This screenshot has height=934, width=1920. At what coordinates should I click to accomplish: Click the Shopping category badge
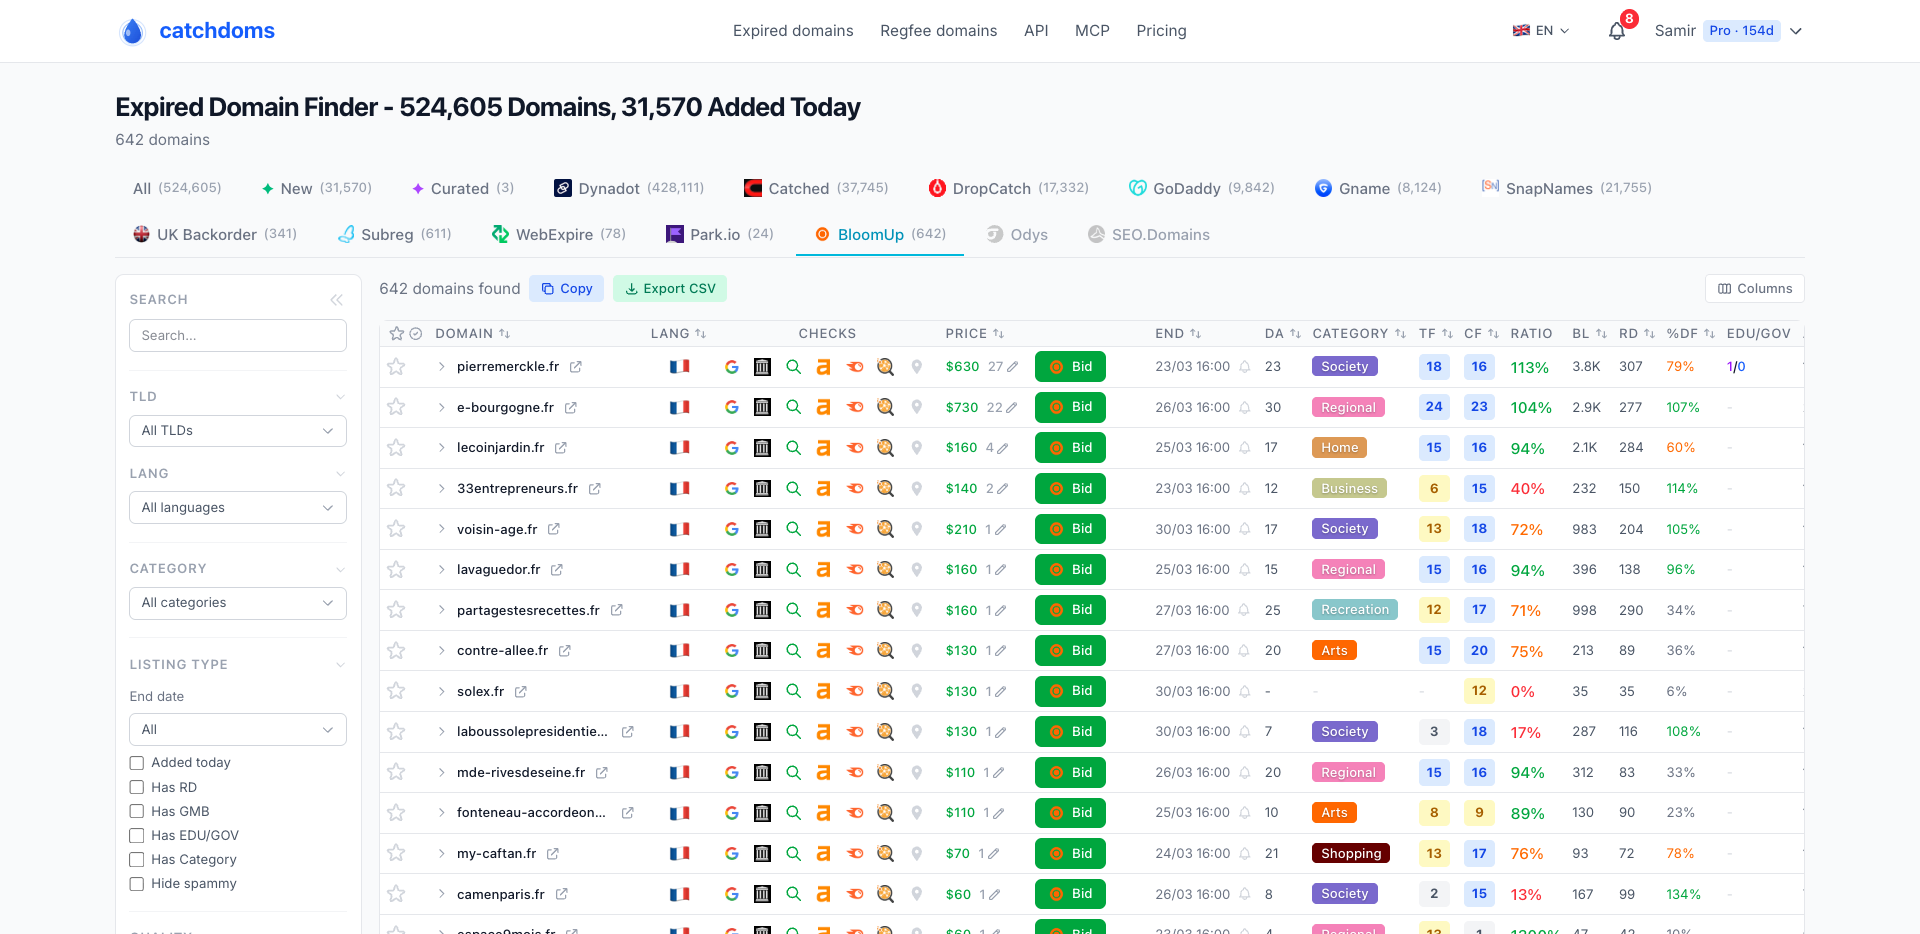[x=1351, y=854]
